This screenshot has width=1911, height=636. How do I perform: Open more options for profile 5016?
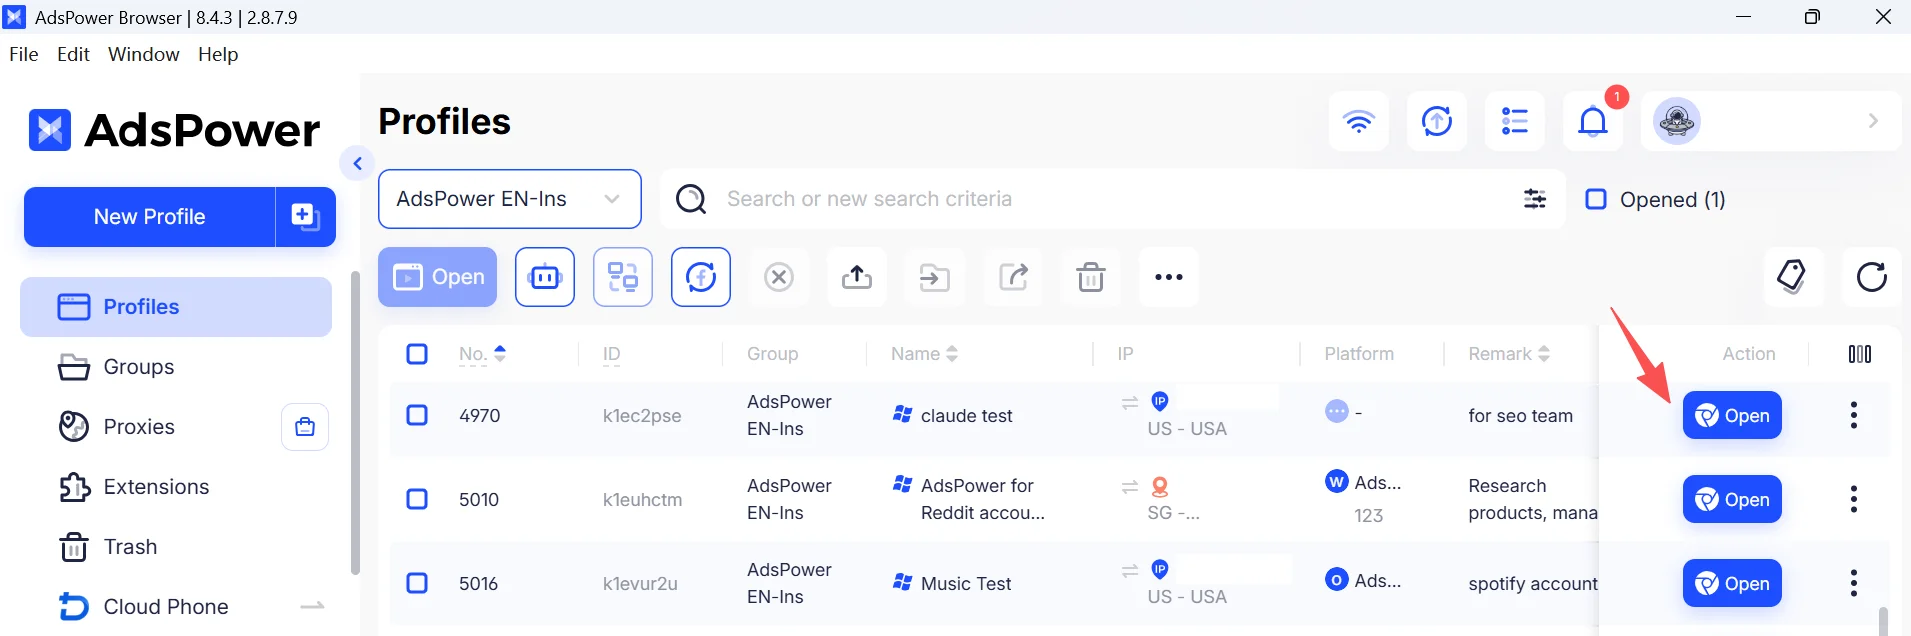point(1854,583)
